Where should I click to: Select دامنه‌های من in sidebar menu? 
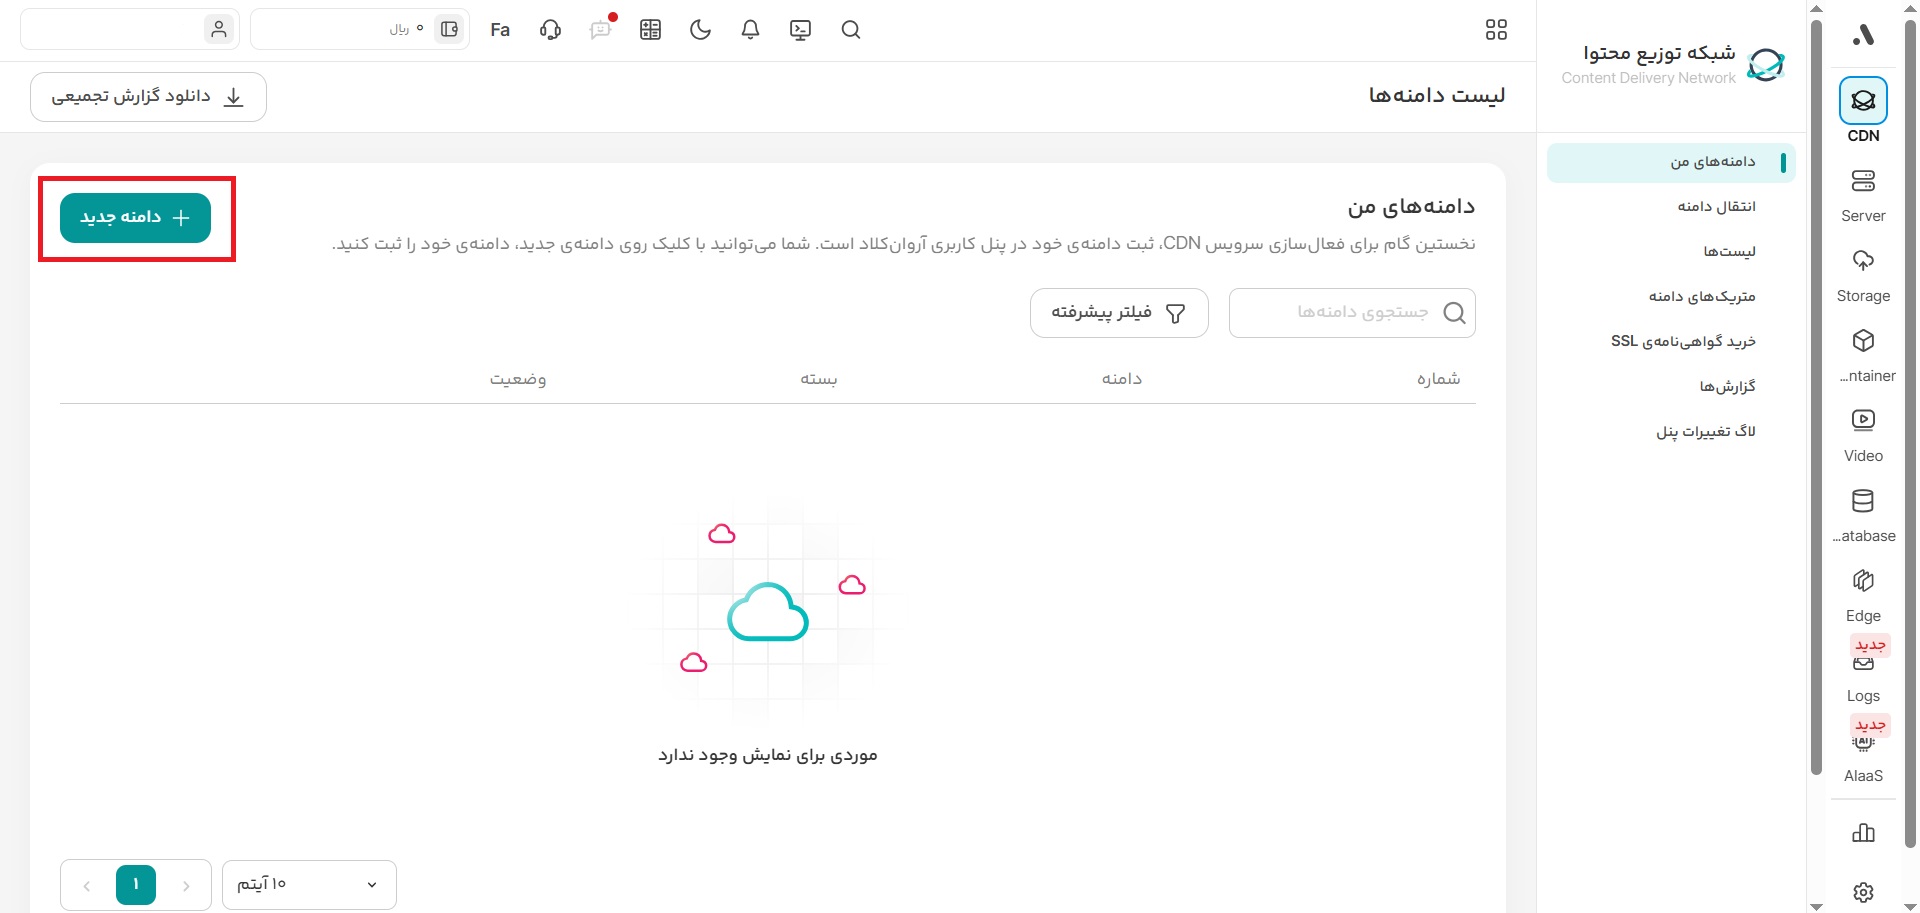point(1671,162)
